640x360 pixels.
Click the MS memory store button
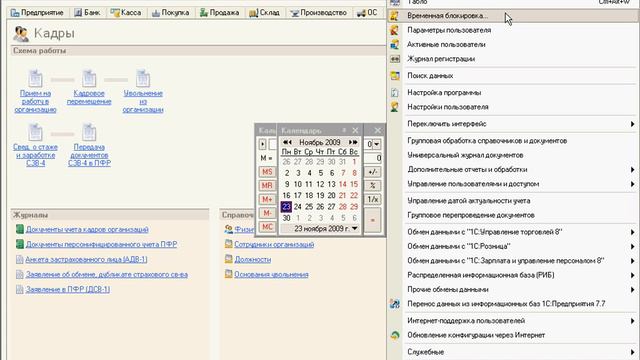coord(267,172)
